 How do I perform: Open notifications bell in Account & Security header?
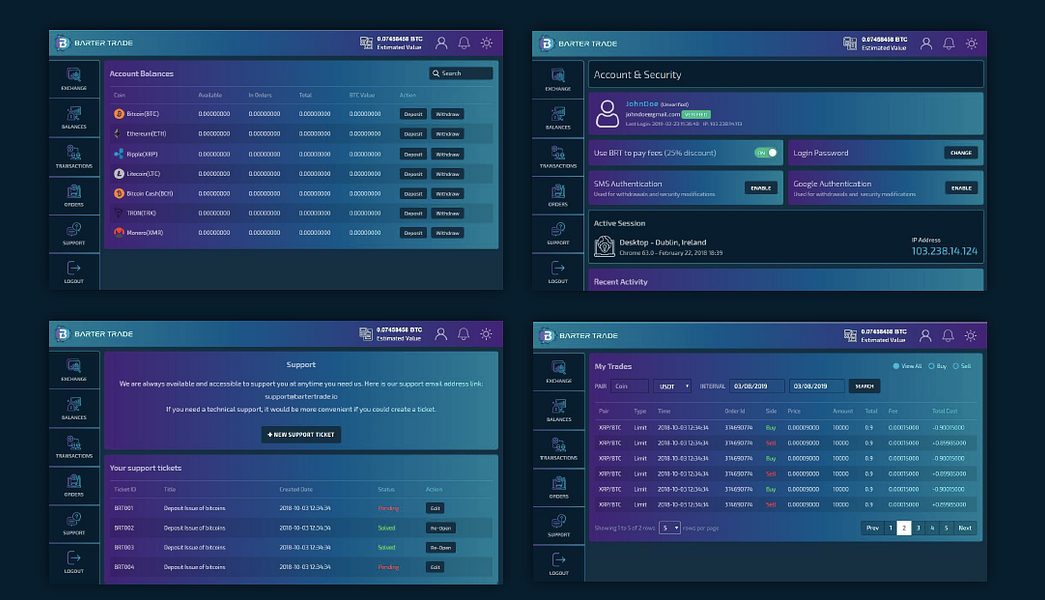948,44
